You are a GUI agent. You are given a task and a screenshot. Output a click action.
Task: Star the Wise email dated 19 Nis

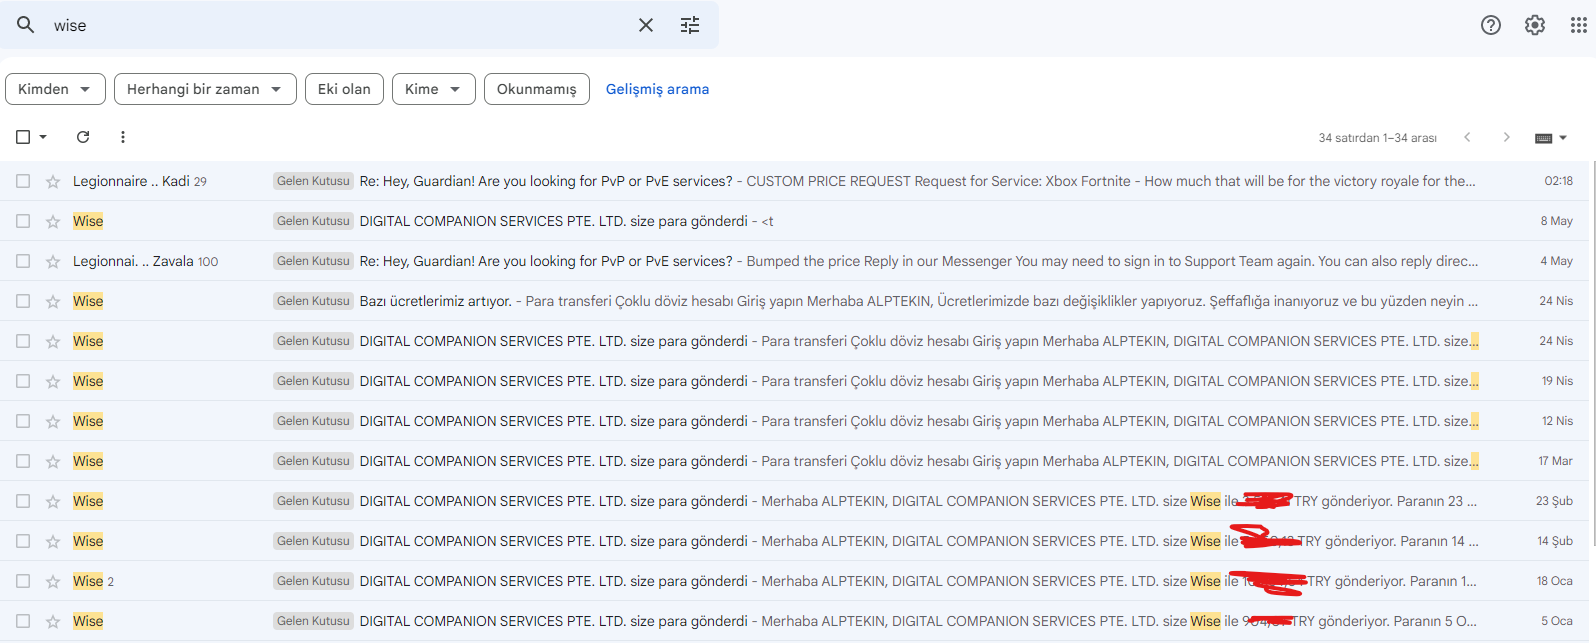[x=53, y=381]
